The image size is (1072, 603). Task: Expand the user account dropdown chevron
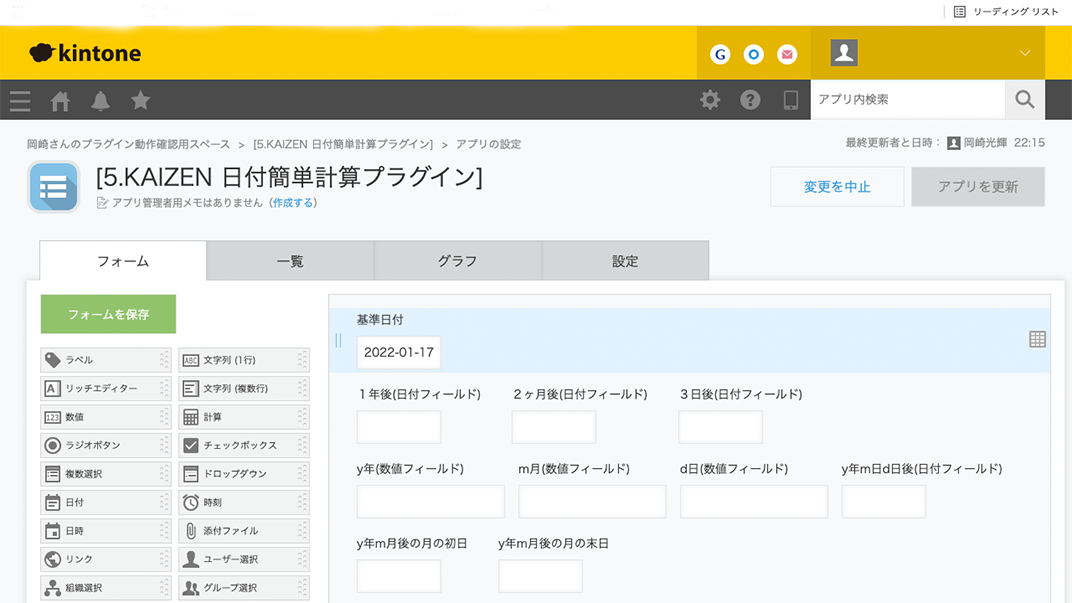(1024, 54)
